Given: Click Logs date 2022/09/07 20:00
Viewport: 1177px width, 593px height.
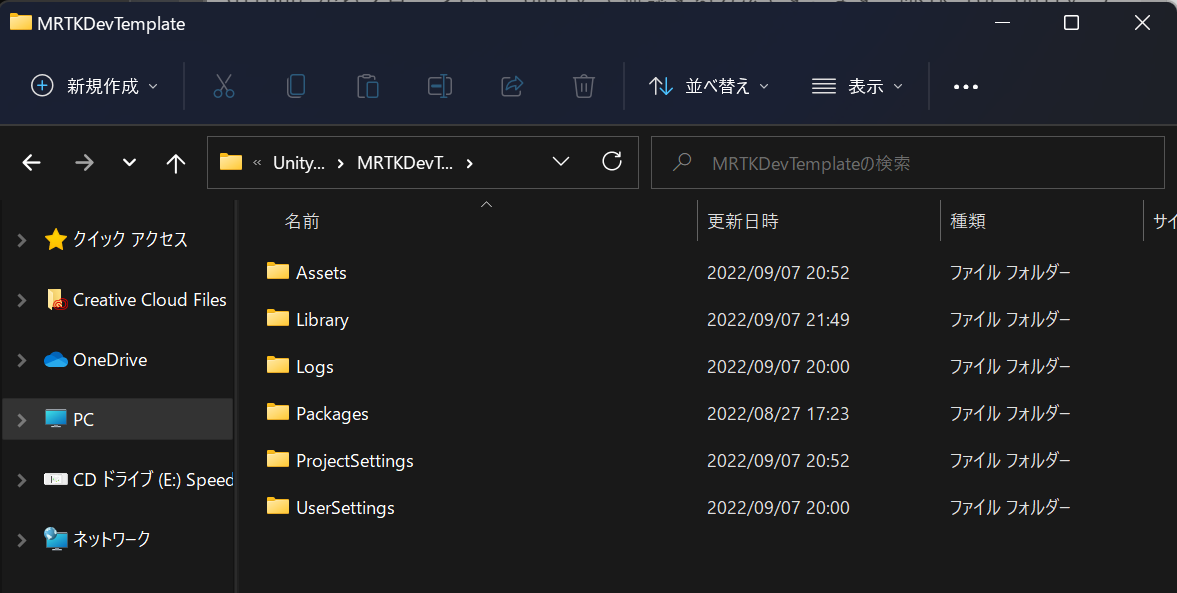Looking at the screenshot, I should tap(778, 366).
